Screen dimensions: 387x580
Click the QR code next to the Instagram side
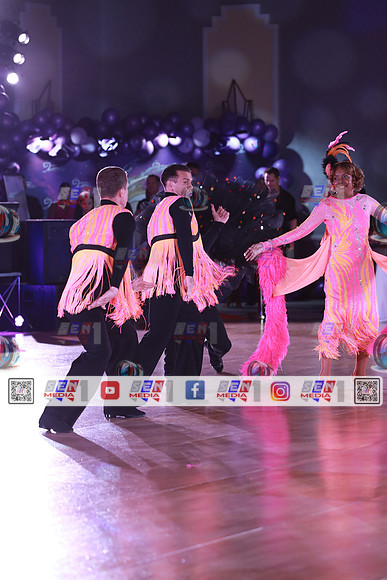pos(367,391)
